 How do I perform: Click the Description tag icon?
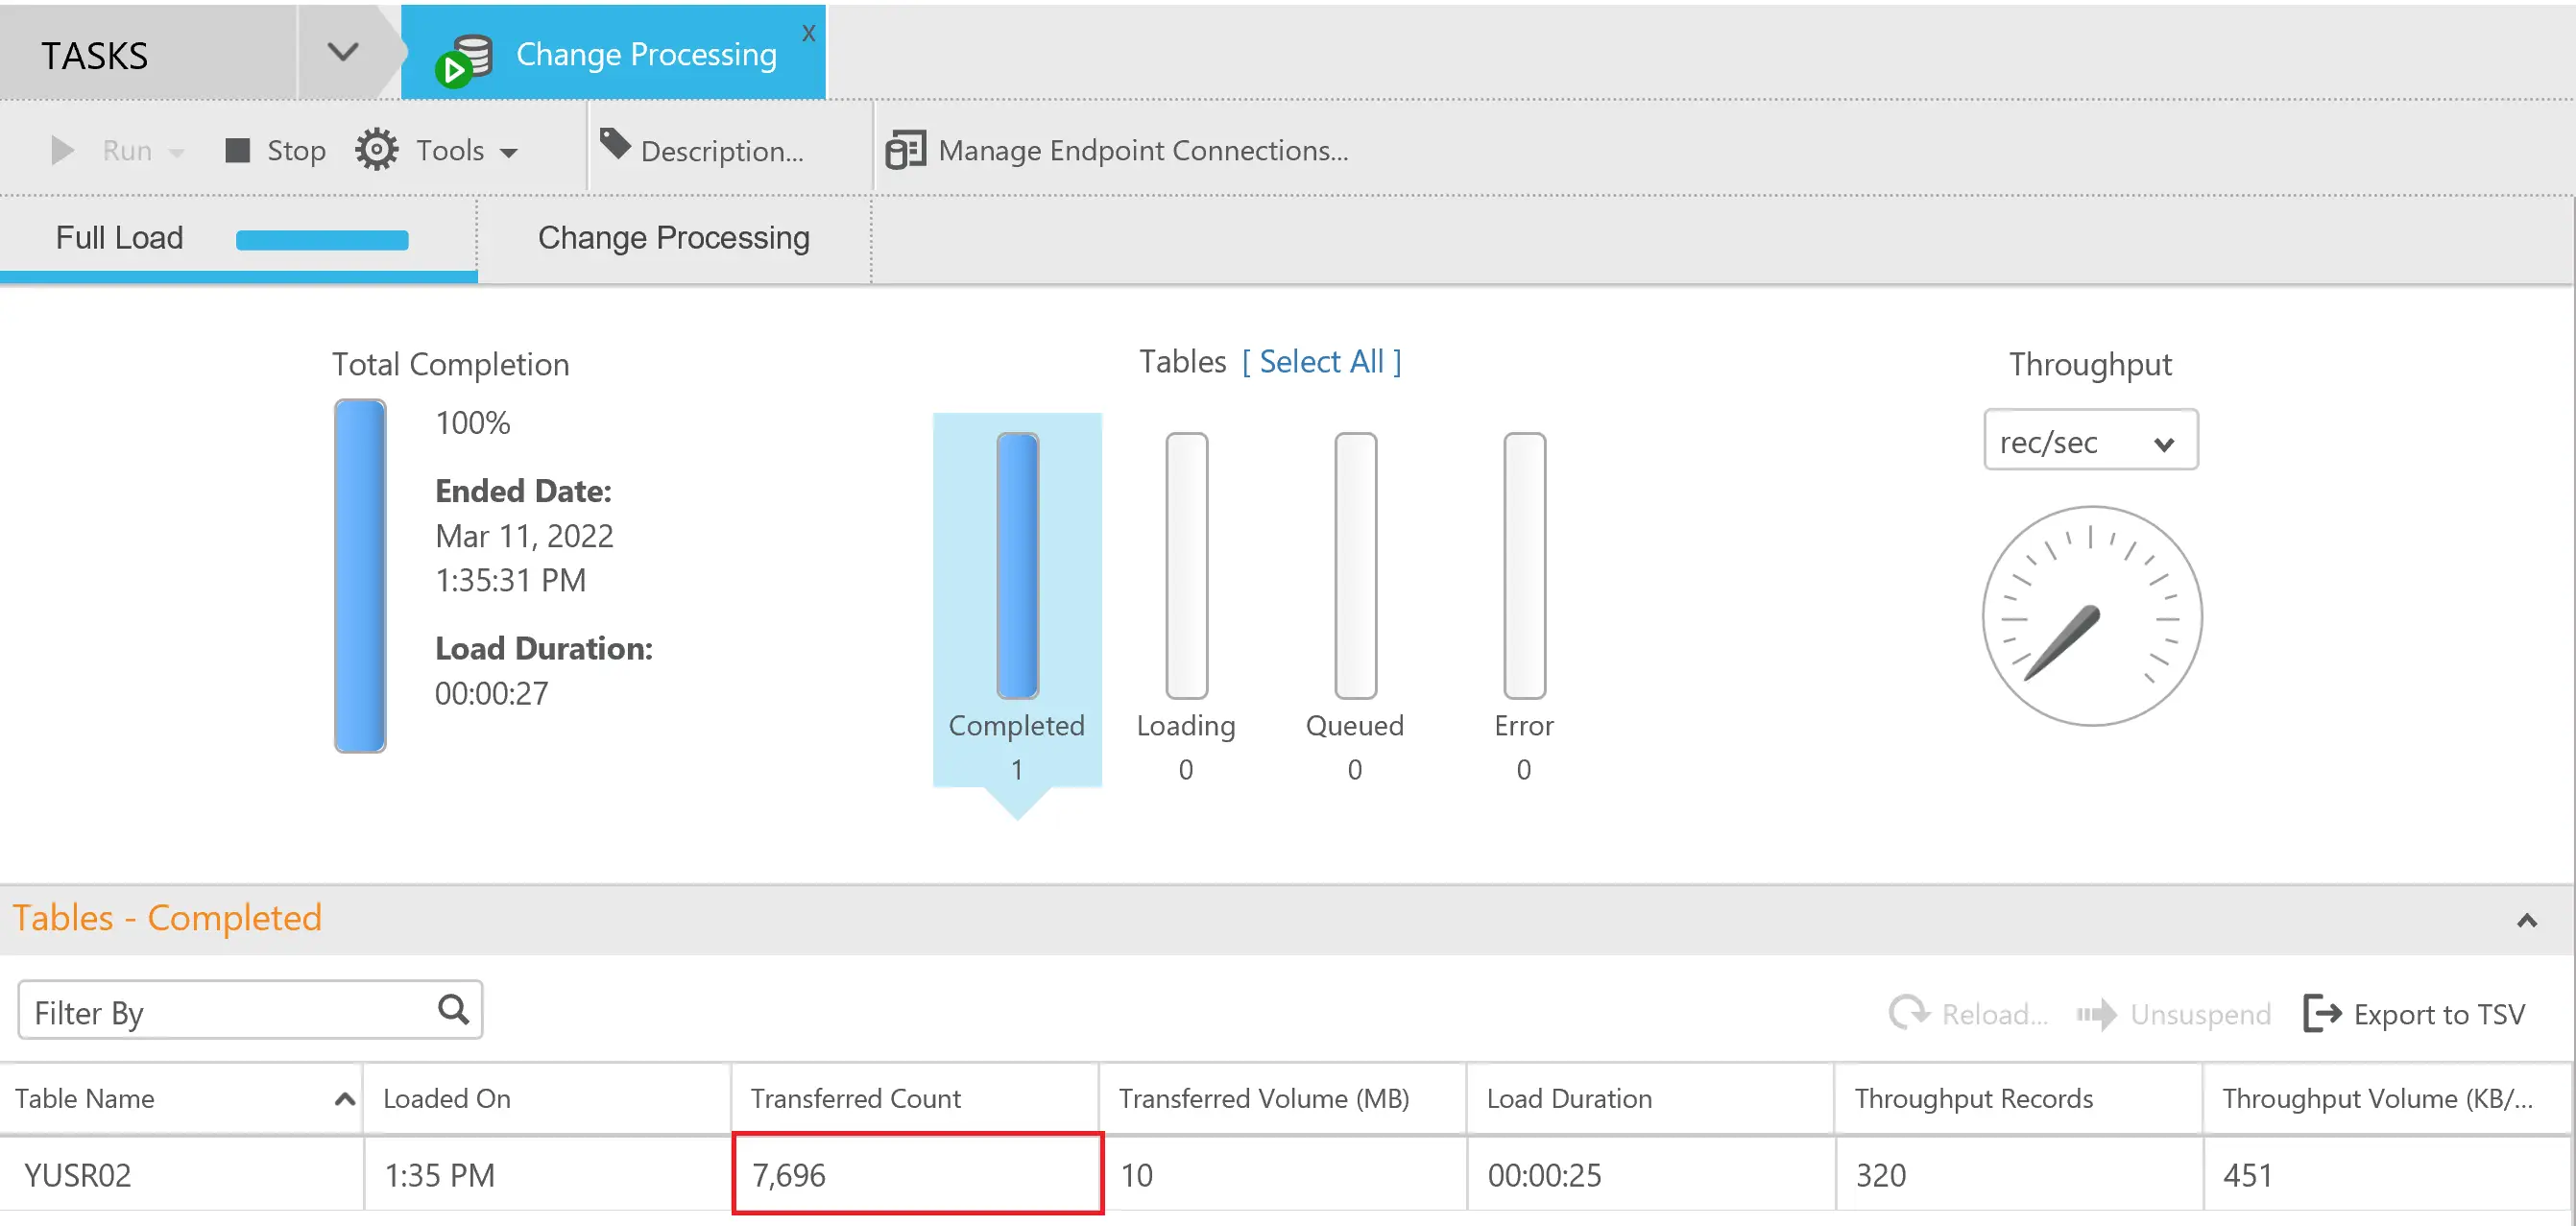click(x=615, y=145)
